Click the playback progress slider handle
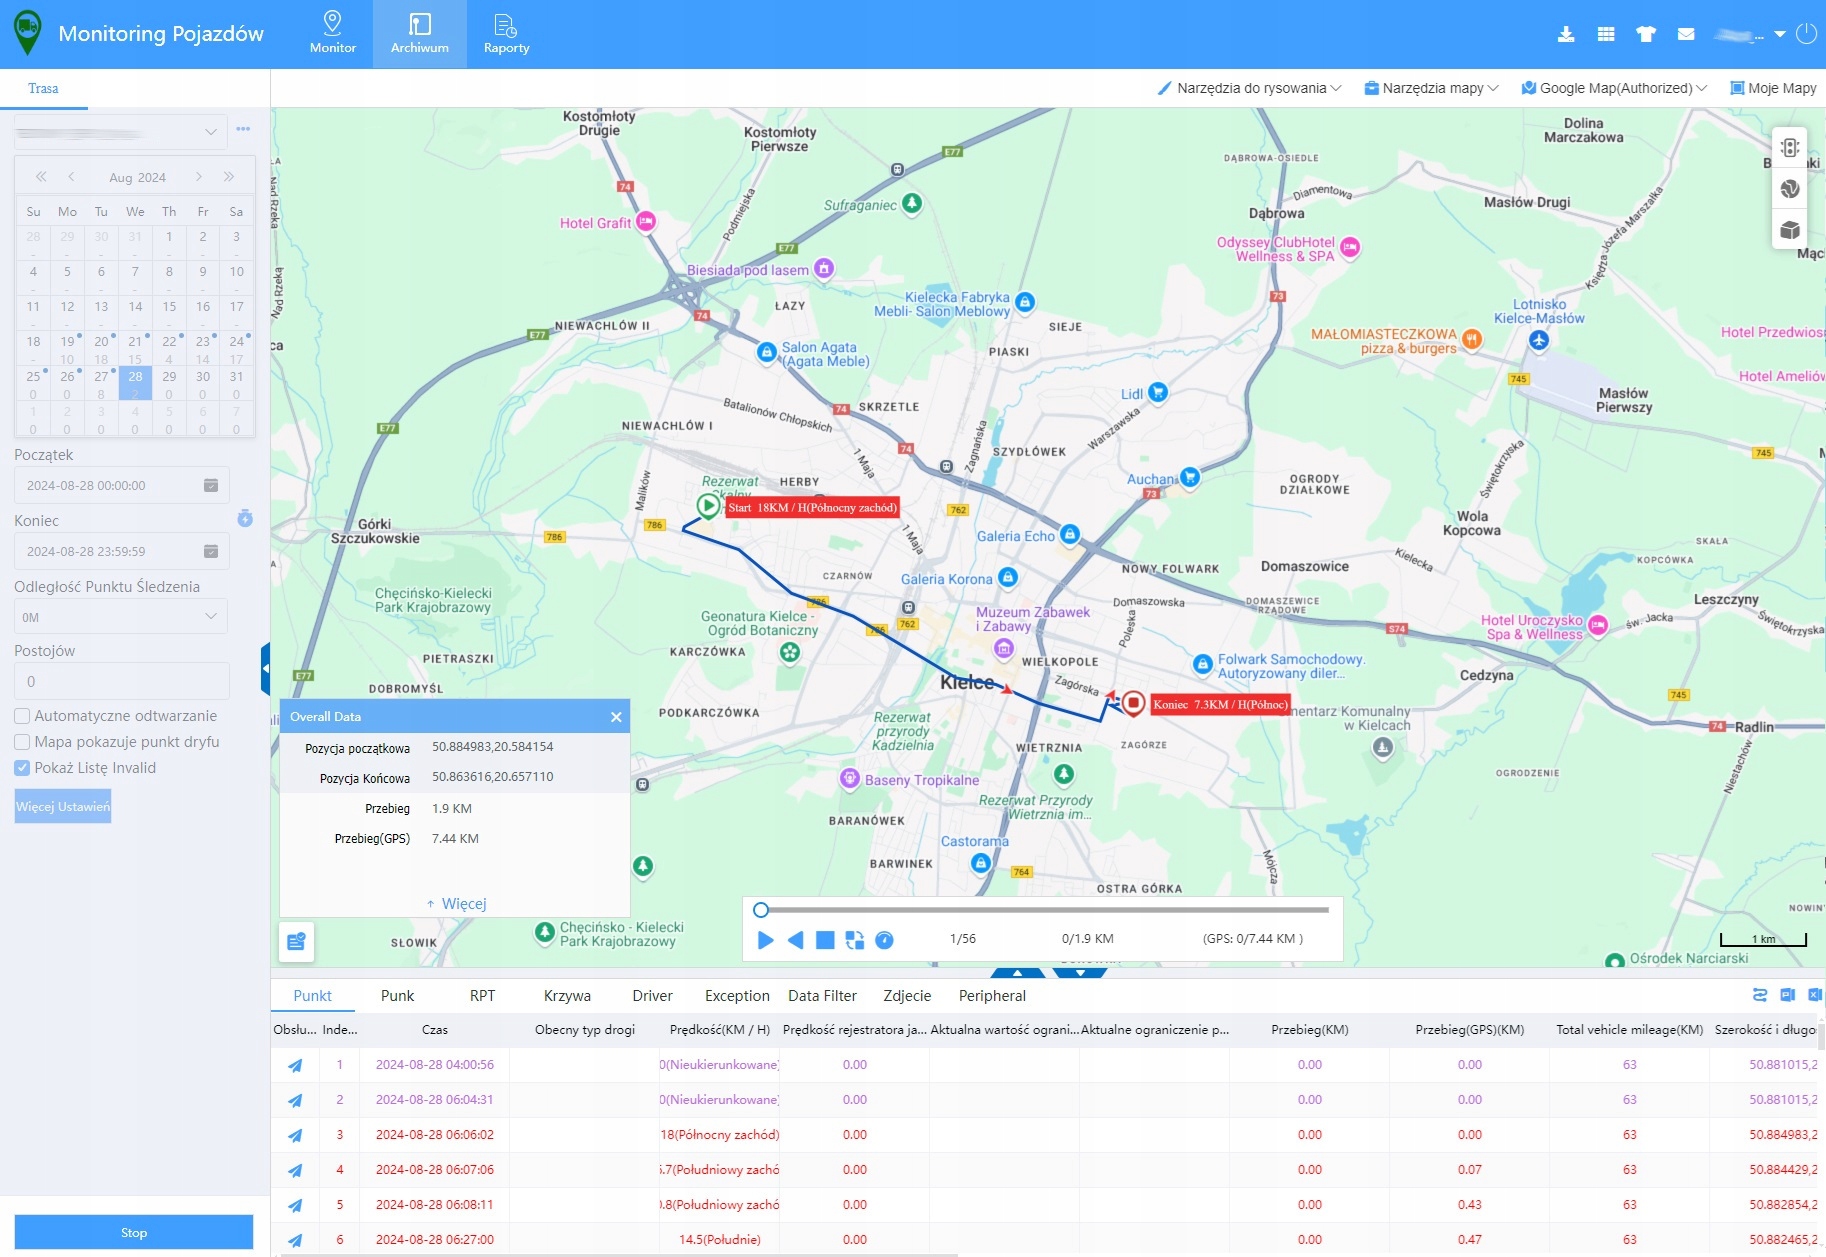This screenshot has height=1257, width=1826. coord(763,910)
